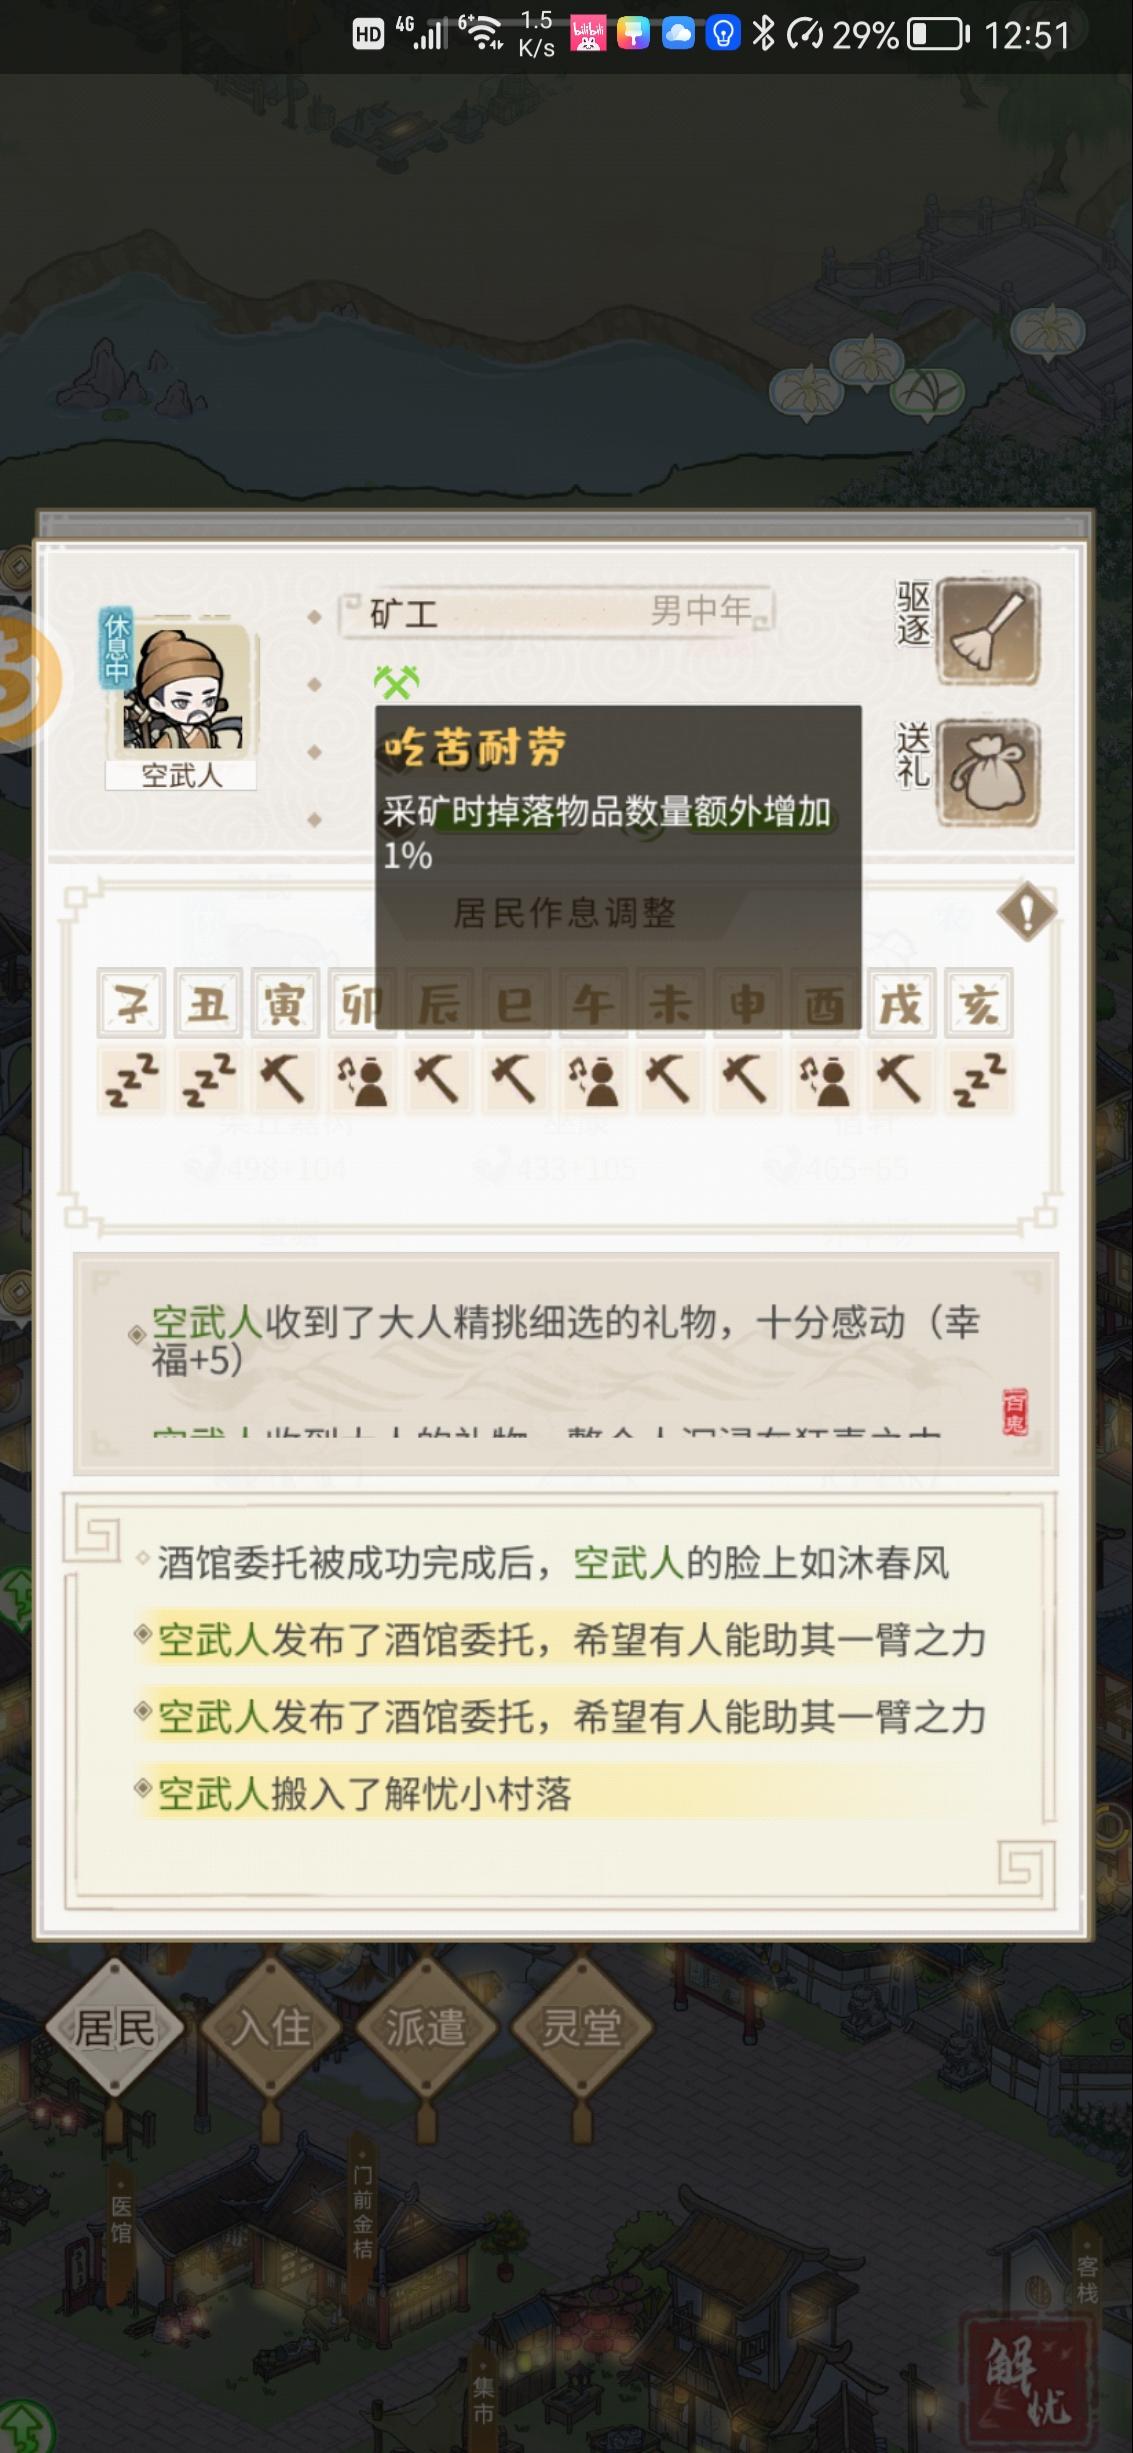The height and width of the screenshot is (2453, 1133).
Task: Switch to the 派遣 tab
Action: 426,2027
